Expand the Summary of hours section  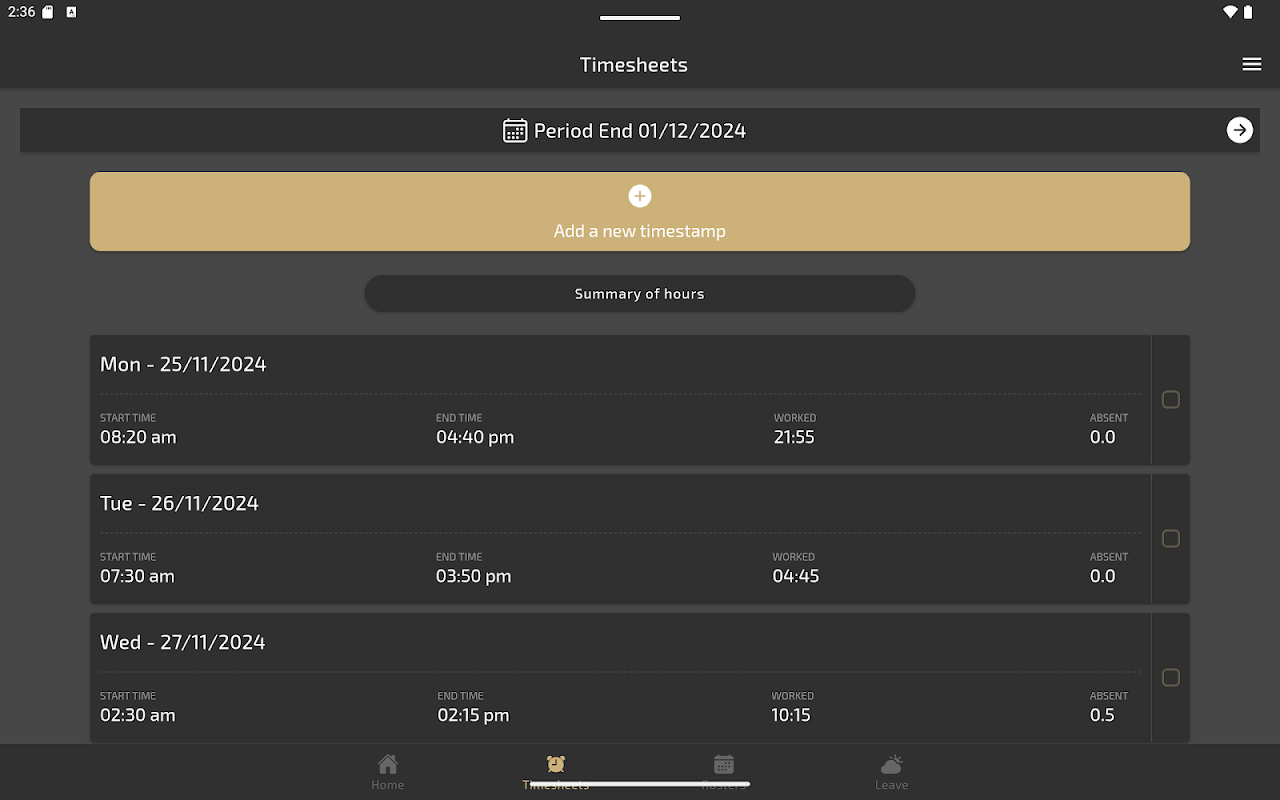[x=640, y=294]
